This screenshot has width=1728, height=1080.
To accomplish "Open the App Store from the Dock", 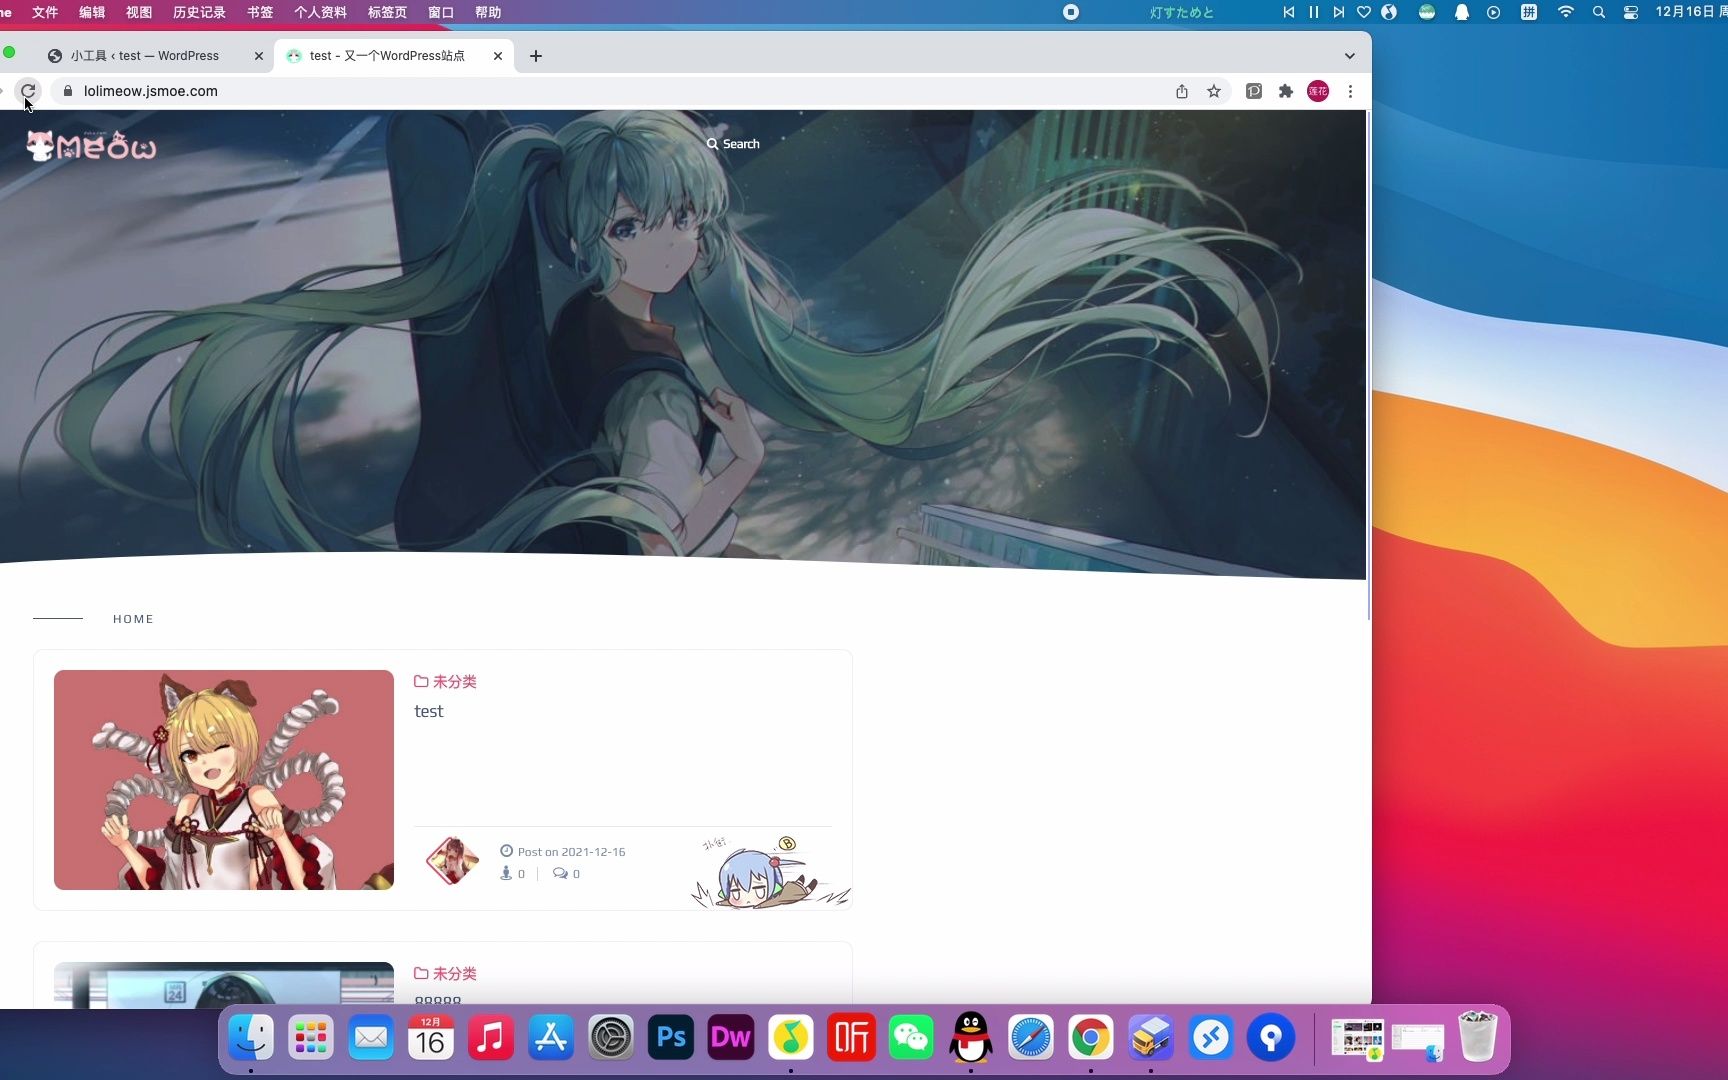I will click(551, 1038).
